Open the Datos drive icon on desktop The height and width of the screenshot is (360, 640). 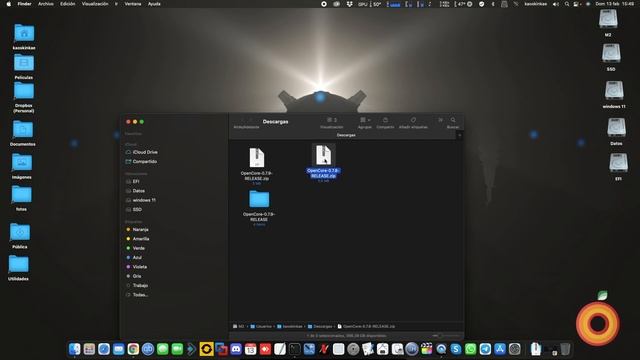[x=616, y=127]
